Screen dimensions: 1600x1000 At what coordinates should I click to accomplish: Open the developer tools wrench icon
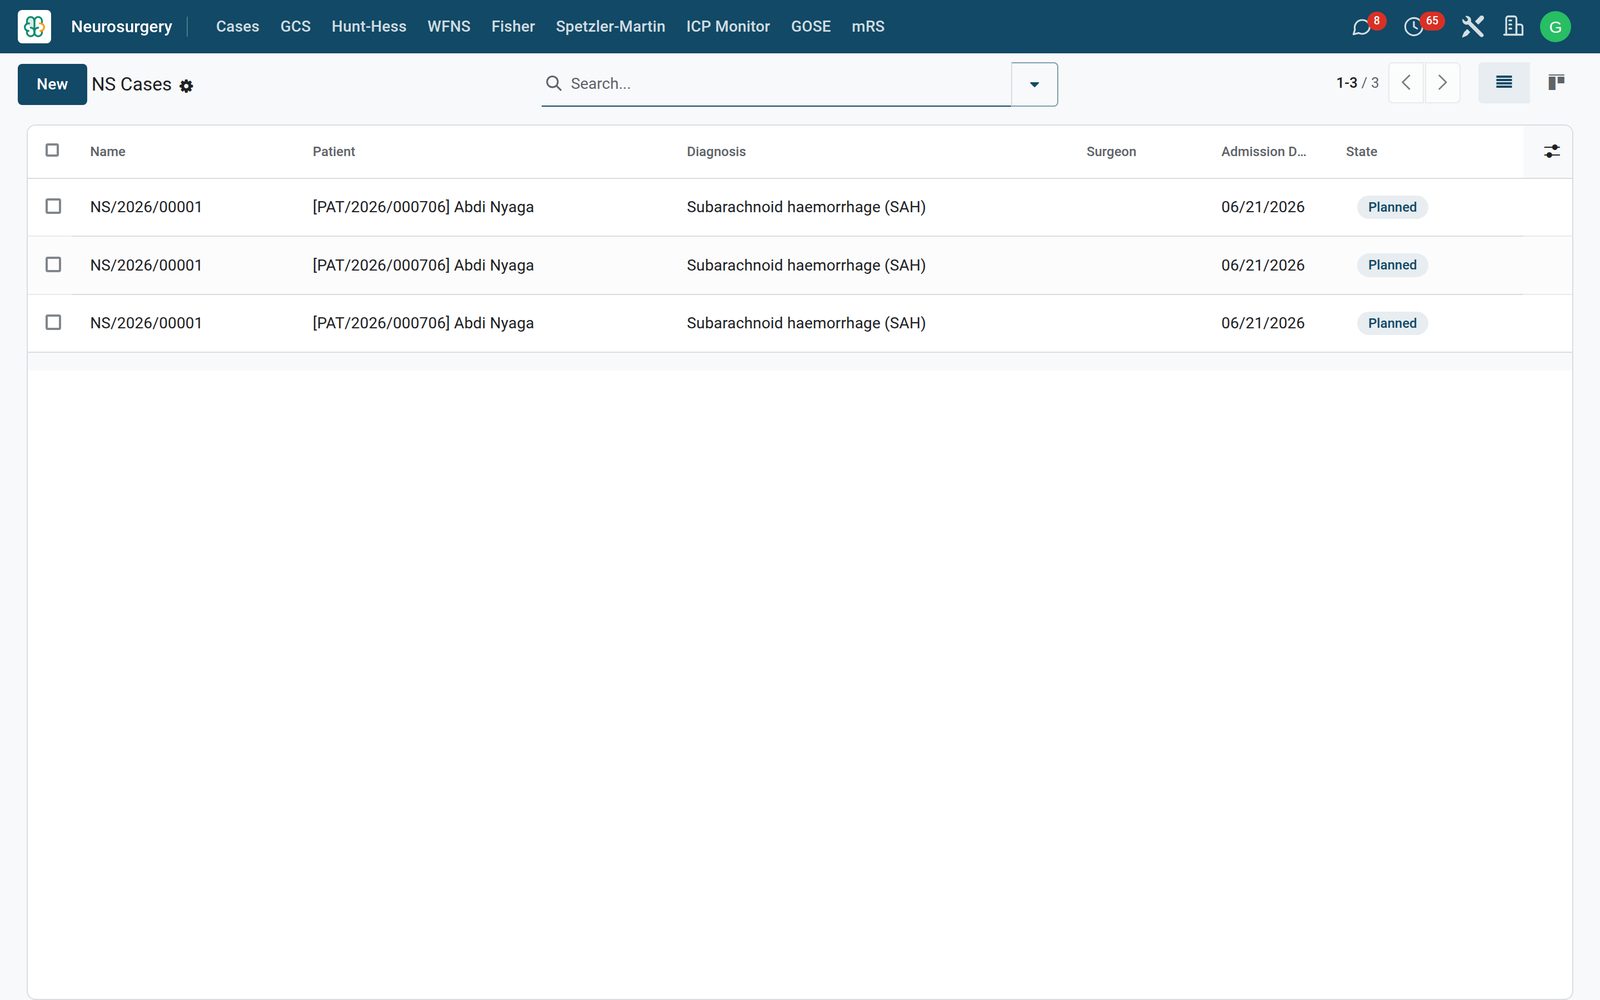tap(1472, 26)
